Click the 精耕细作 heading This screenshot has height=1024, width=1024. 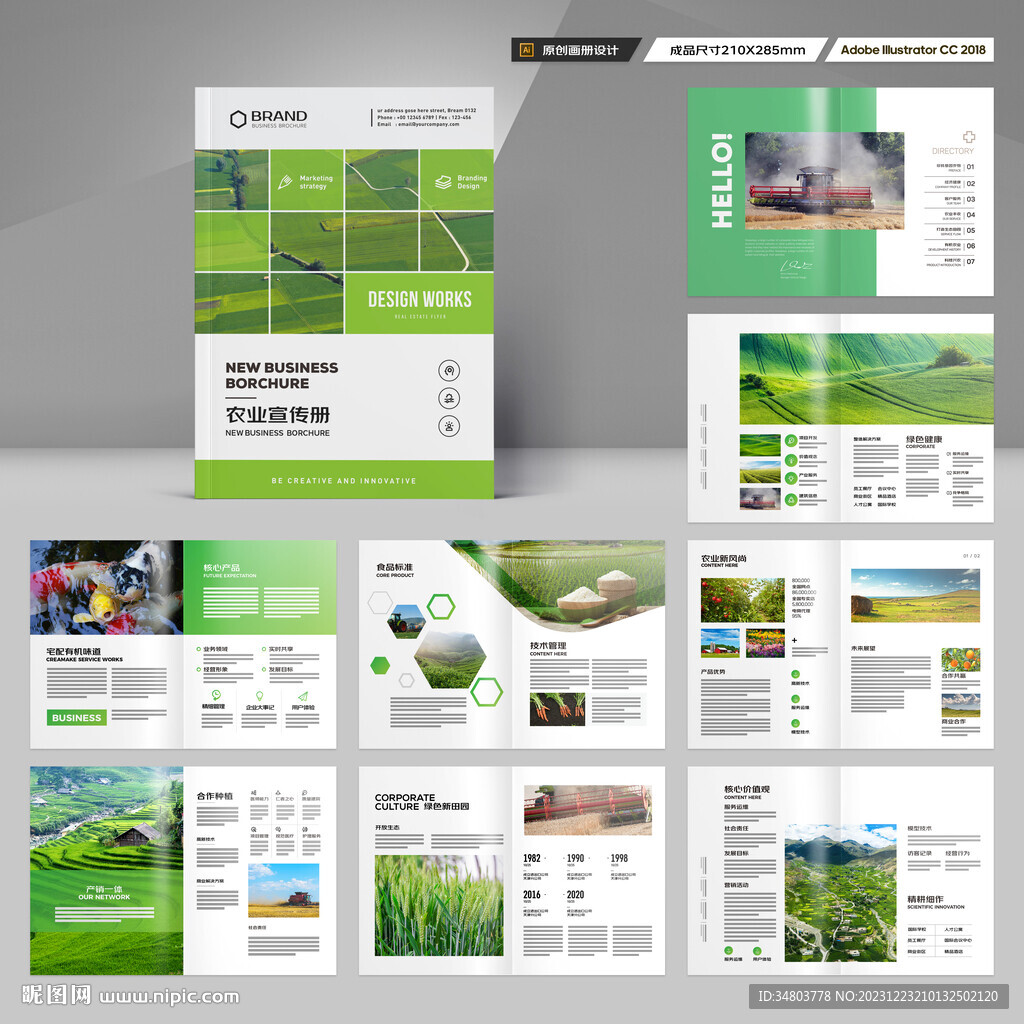[x=925, y=899]
